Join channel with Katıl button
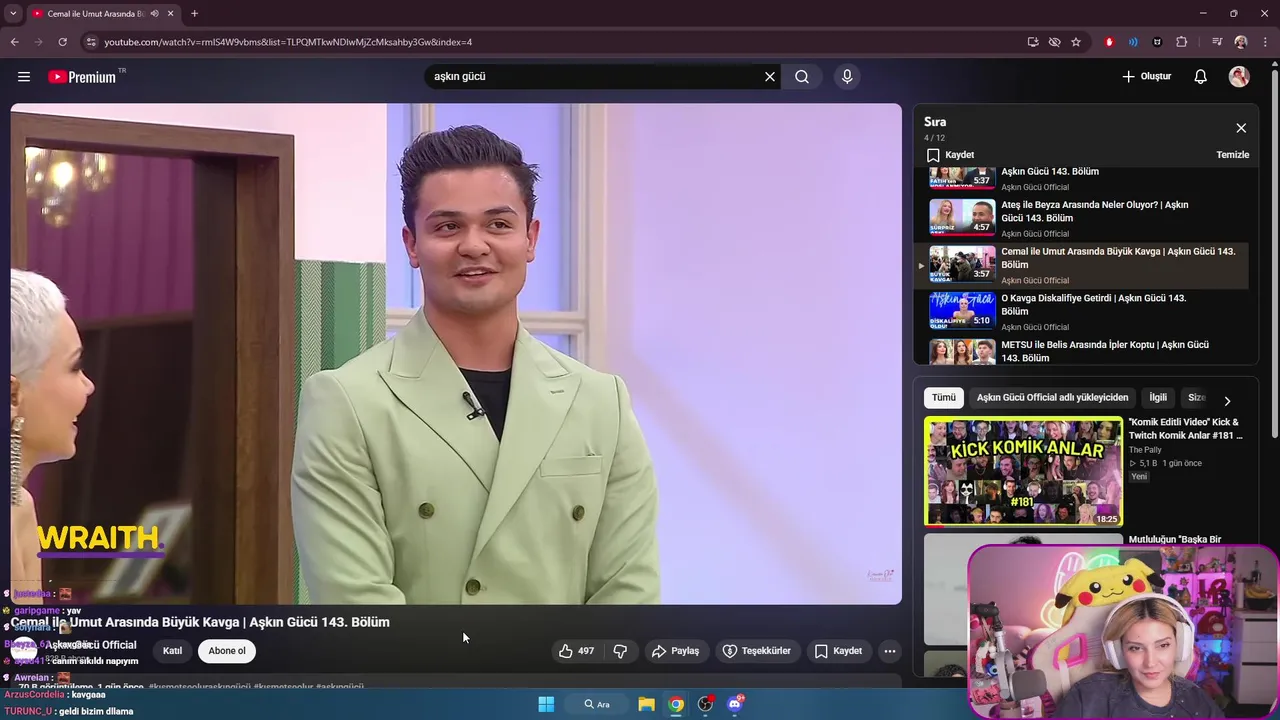The image size is (1280, 720). tap(172, 651)
